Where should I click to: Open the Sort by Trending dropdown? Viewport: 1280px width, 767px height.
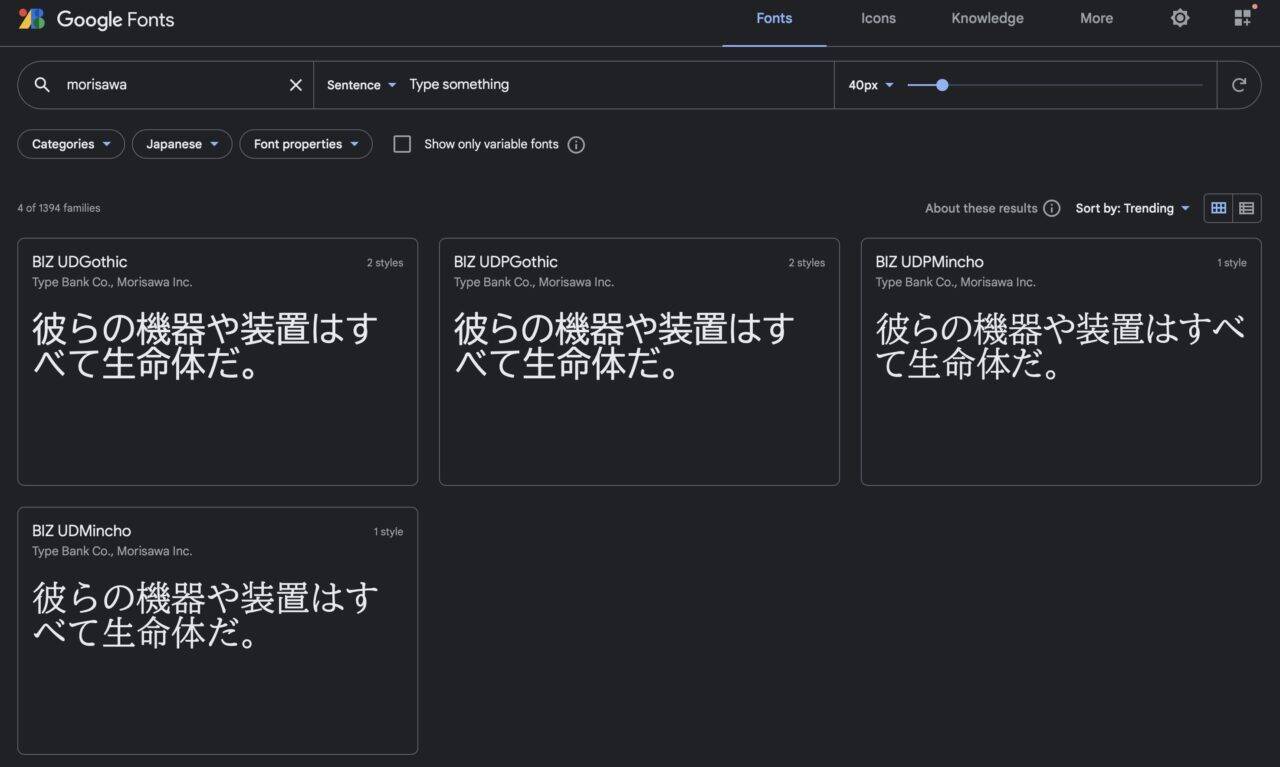(1133, 208)
